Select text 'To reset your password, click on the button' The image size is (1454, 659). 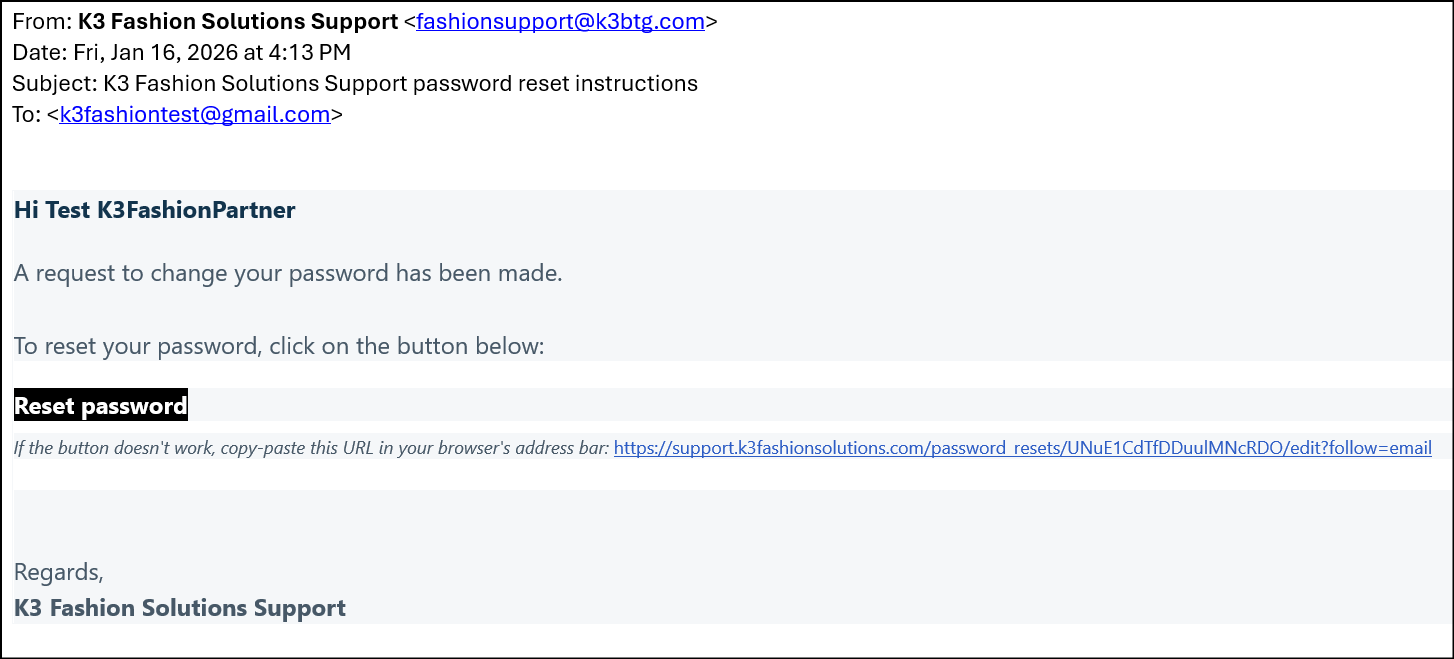coord(238,347)
